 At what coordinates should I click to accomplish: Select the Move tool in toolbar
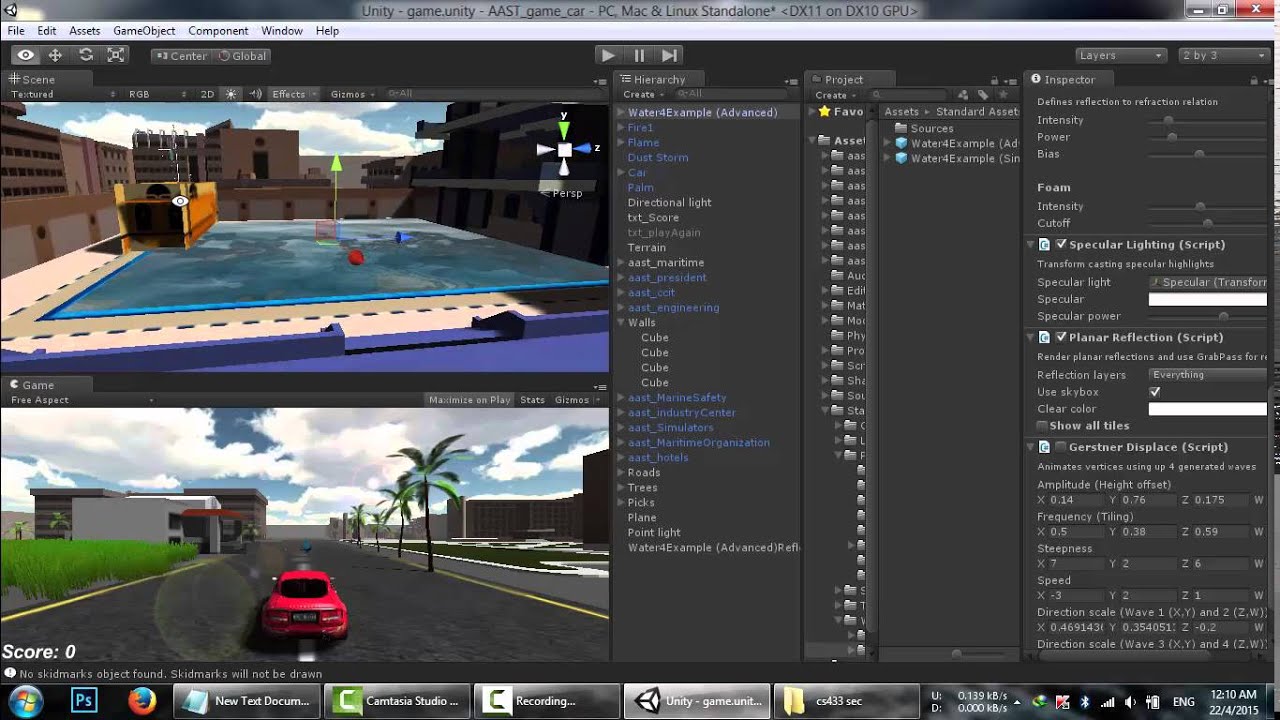(56, 56)
